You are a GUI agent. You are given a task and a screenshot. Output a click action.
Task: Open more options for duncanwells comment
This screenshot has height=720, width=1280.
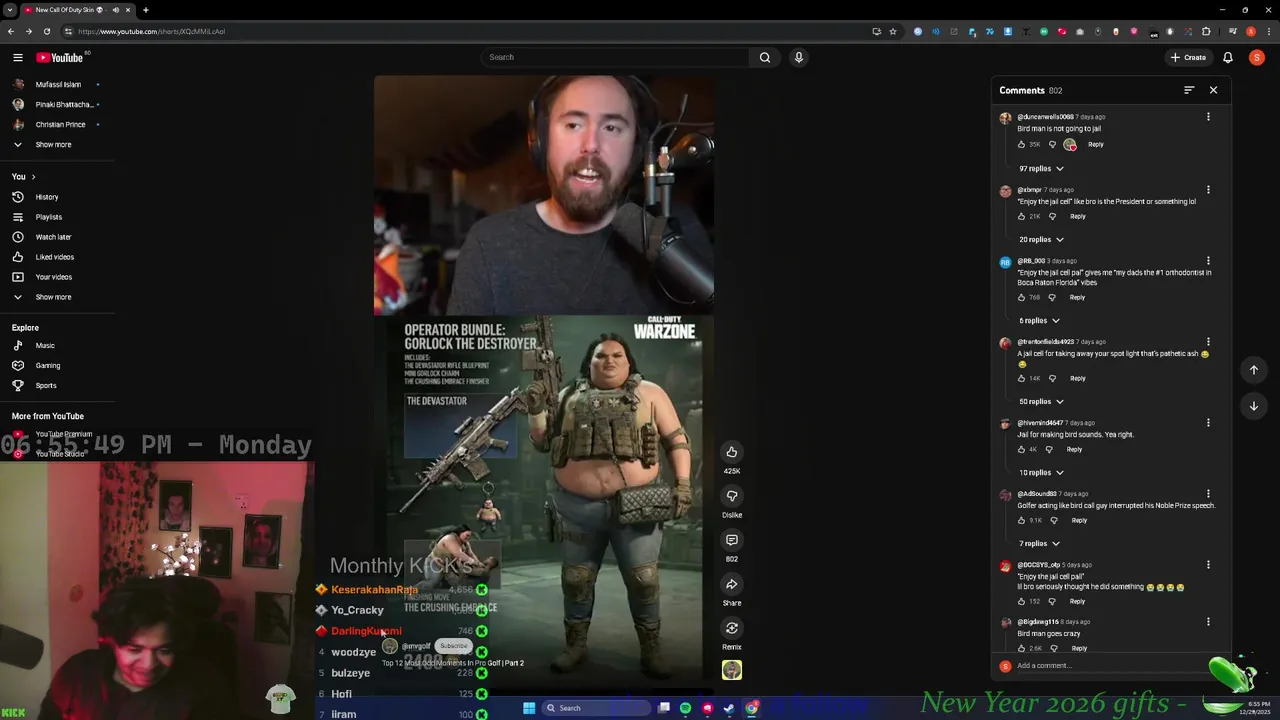1208,117
